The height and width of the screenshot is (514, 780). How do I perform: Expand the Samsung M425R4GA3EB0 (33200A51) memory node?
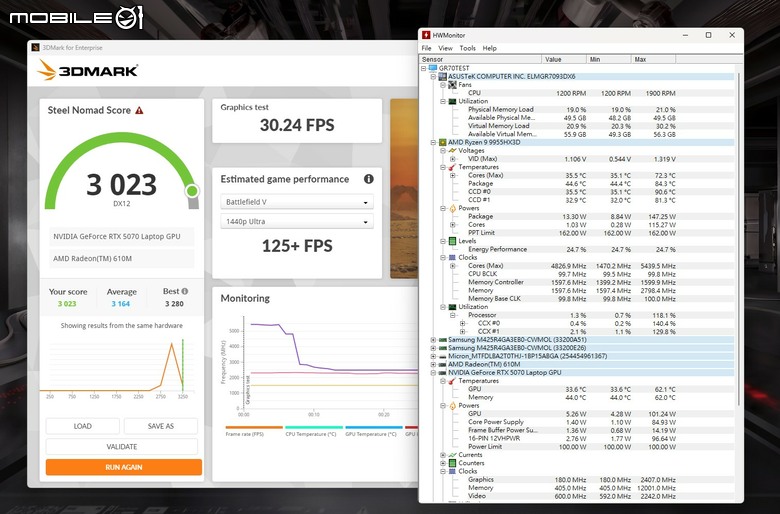(x=433, y=340)
